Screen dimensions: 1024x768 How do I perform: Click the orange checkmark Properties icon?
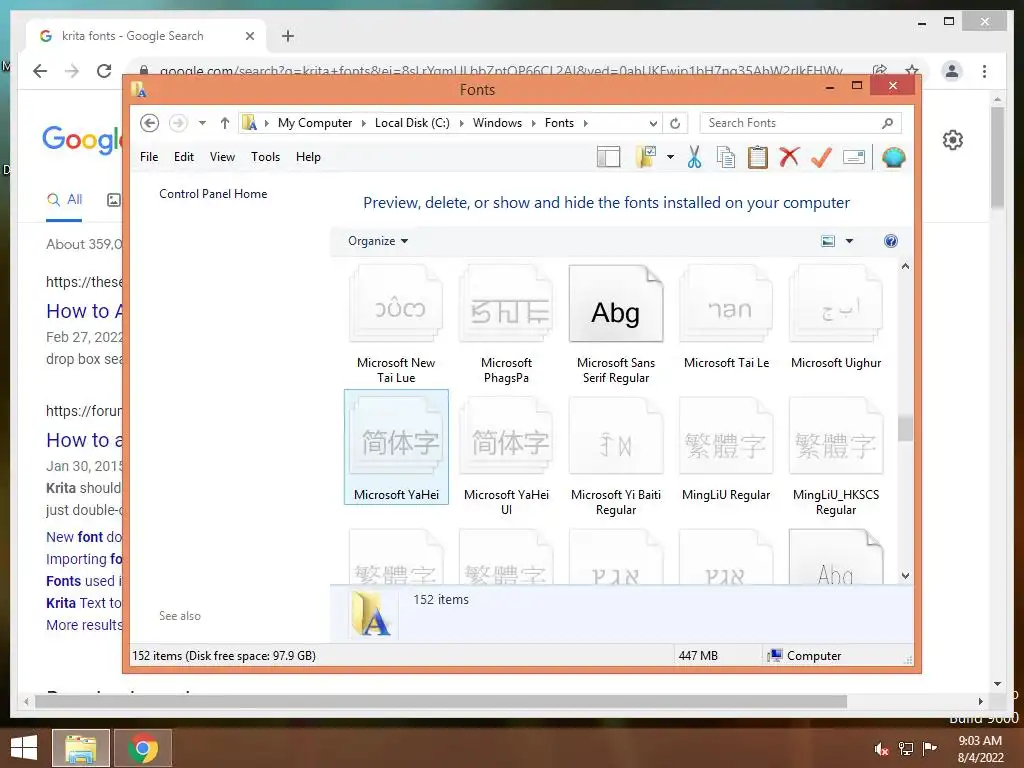click(821, 157)
